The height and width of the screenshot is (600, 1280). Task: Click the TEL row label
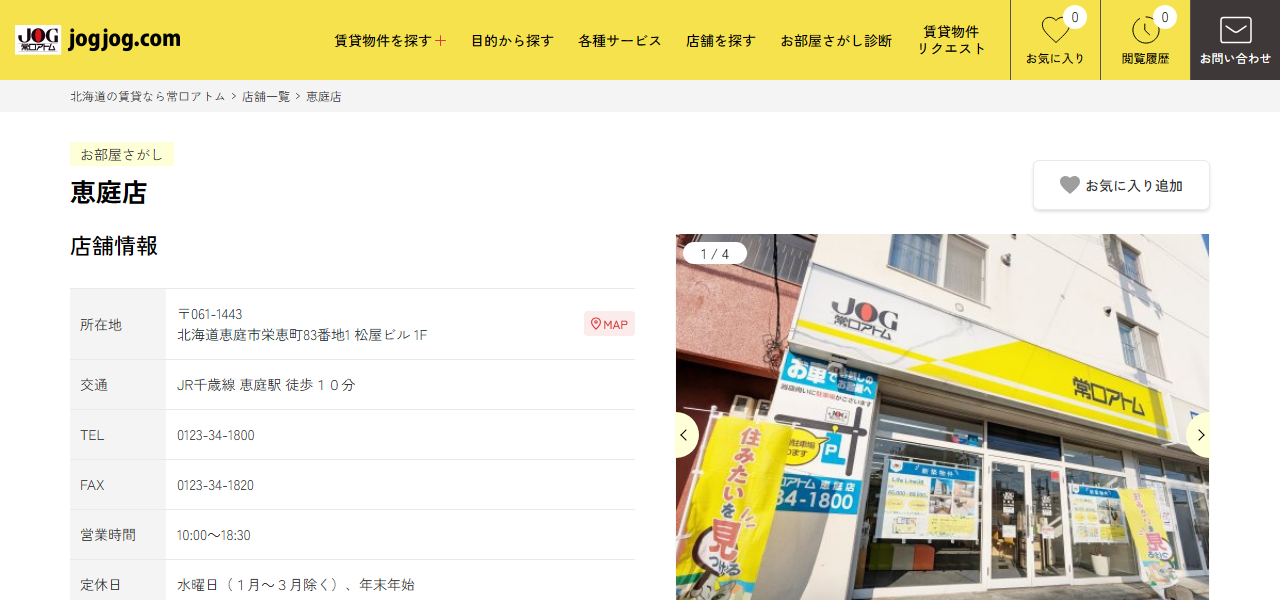[x=92, y=435]
